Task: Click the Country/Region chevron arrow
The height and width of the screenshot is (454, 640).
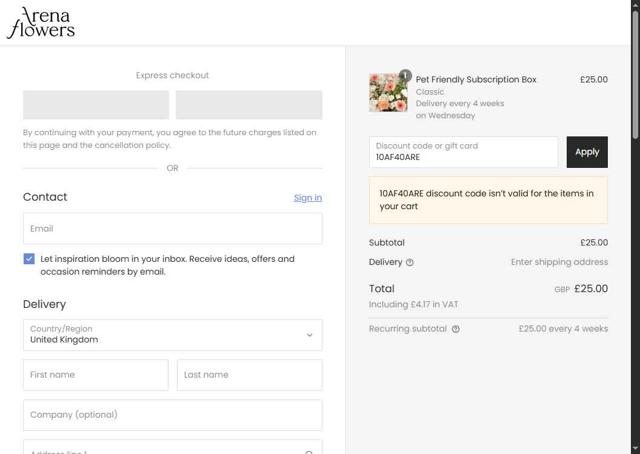Action: point(309,335)
